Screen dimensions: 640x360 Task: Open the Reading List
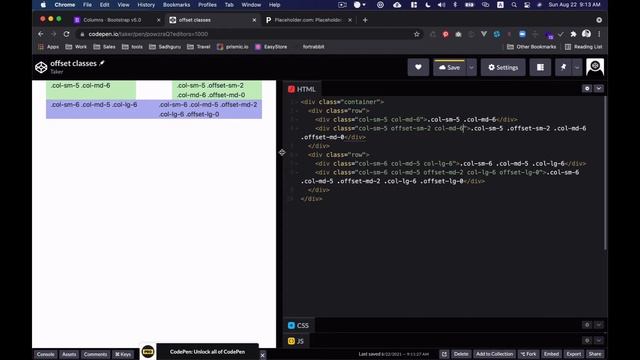583,47
